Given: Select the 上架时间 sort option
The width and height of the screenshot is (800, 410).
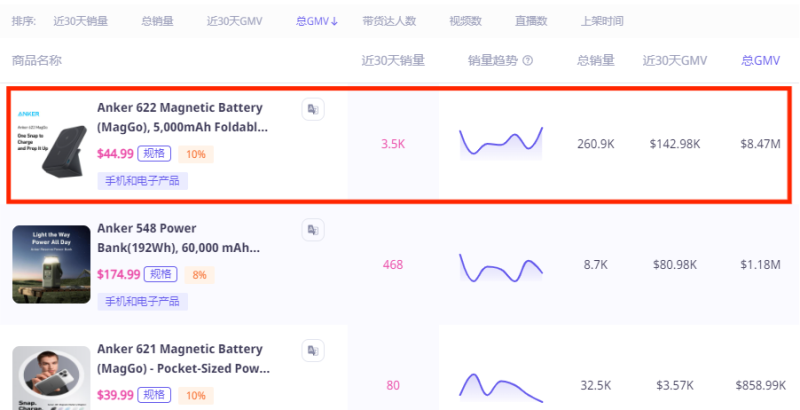Looking at the screenshot, I should (602, 20).
